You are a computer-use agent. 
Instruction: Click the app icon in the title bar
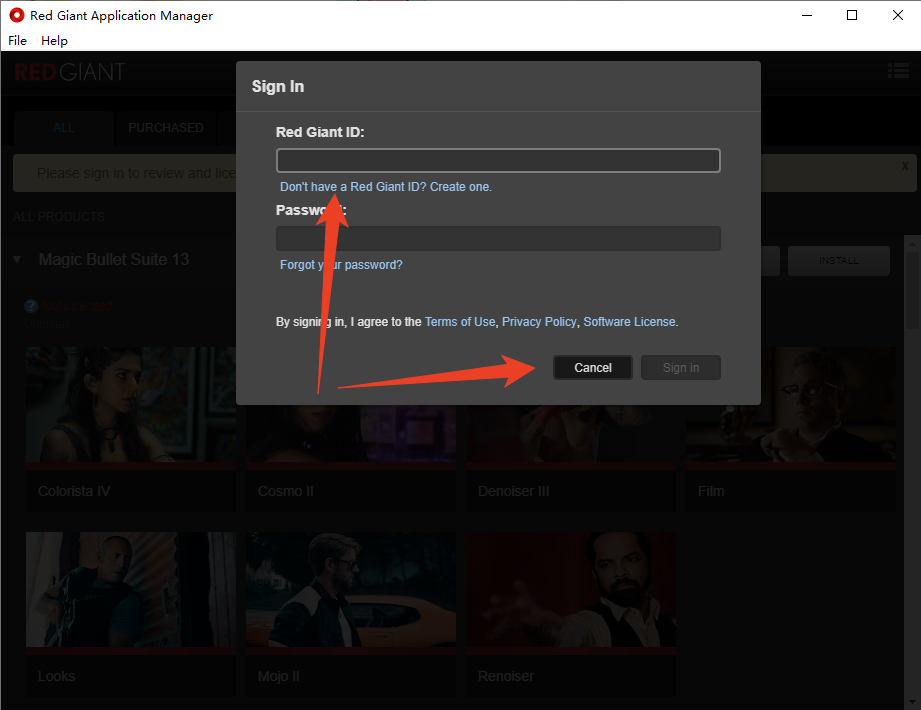(16, 15)
